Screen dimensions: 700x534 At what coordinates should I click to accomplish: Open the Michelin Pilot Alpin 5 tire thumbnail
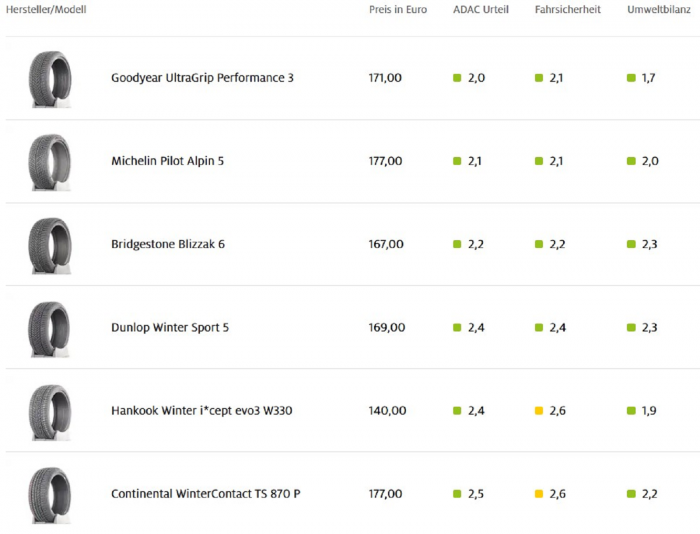pos(50,161)
